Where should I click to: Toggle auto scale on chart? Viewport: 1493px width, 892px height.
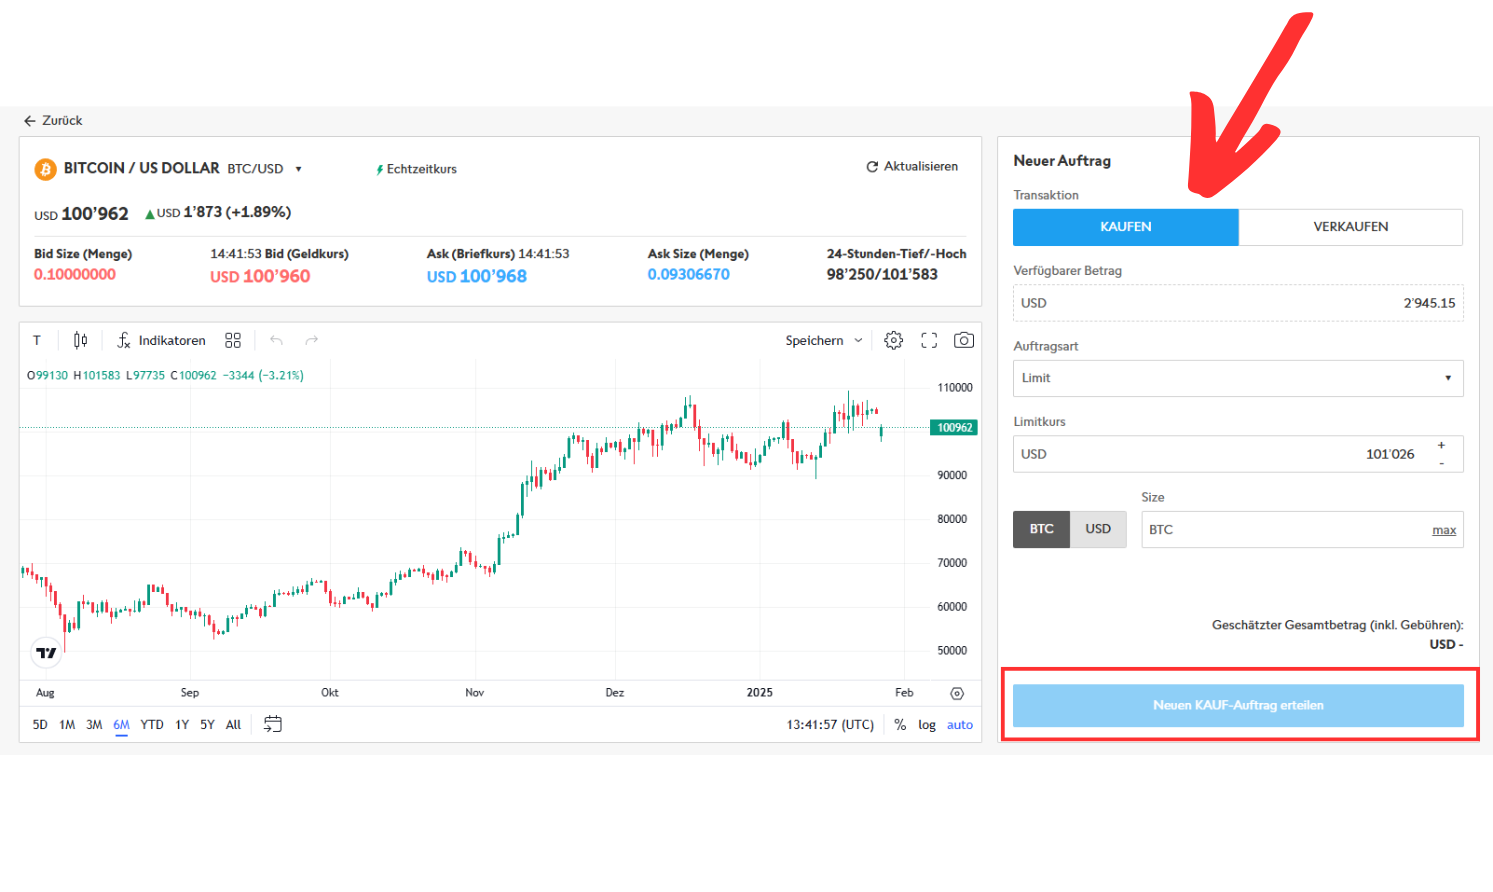click(x=960, y=725)
